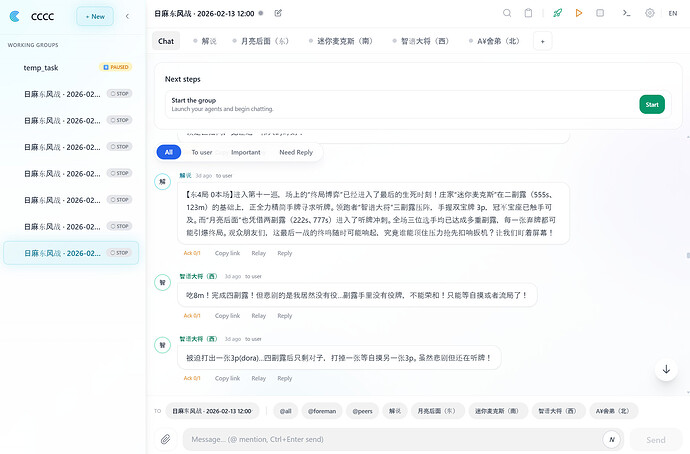Select the @all recipient chip

[286, 411]
